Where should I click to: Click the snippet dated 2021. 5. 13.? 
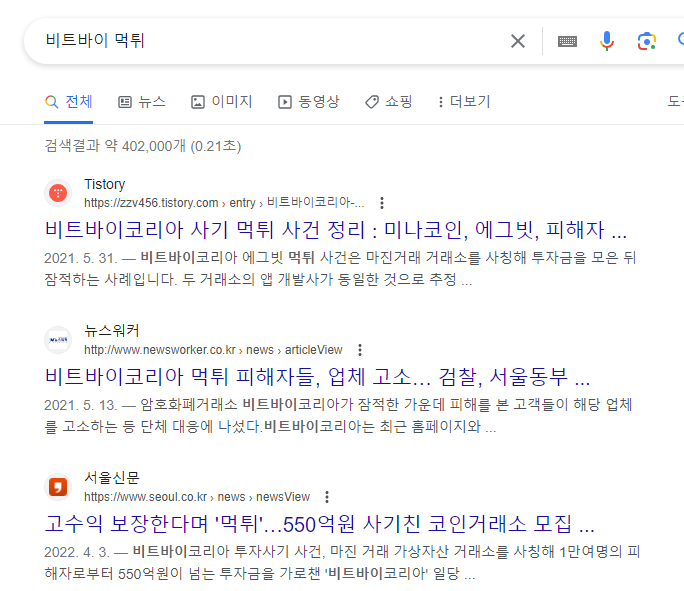tap(339, 415)
